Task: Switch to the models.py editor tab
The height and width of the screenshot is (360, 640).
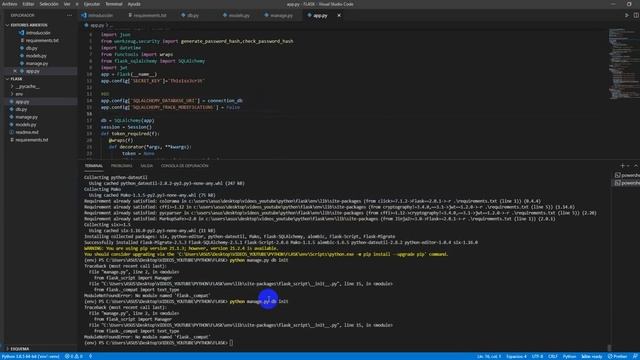Action: click(x=236, y=16)
